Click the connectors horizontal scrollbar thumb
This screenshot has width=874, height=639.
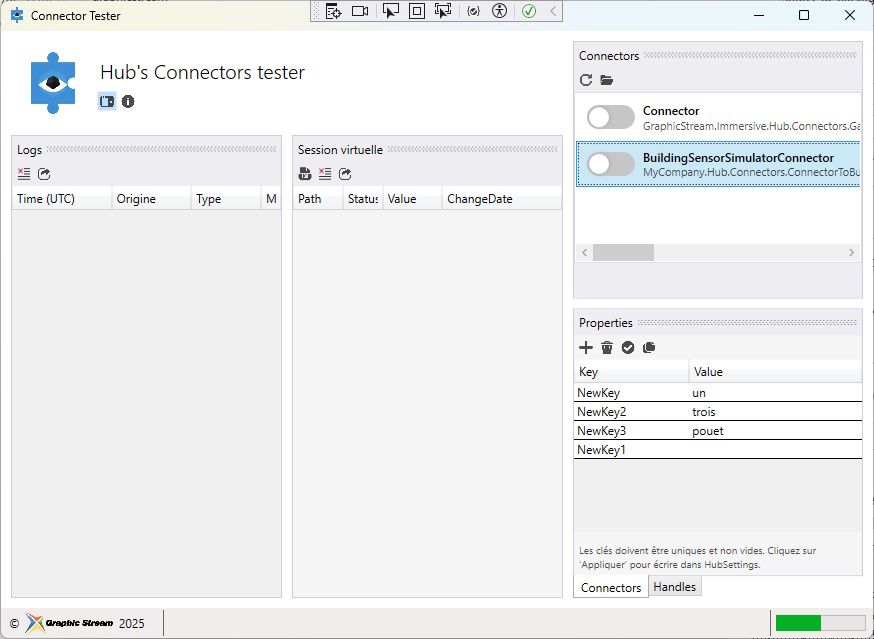623,253
